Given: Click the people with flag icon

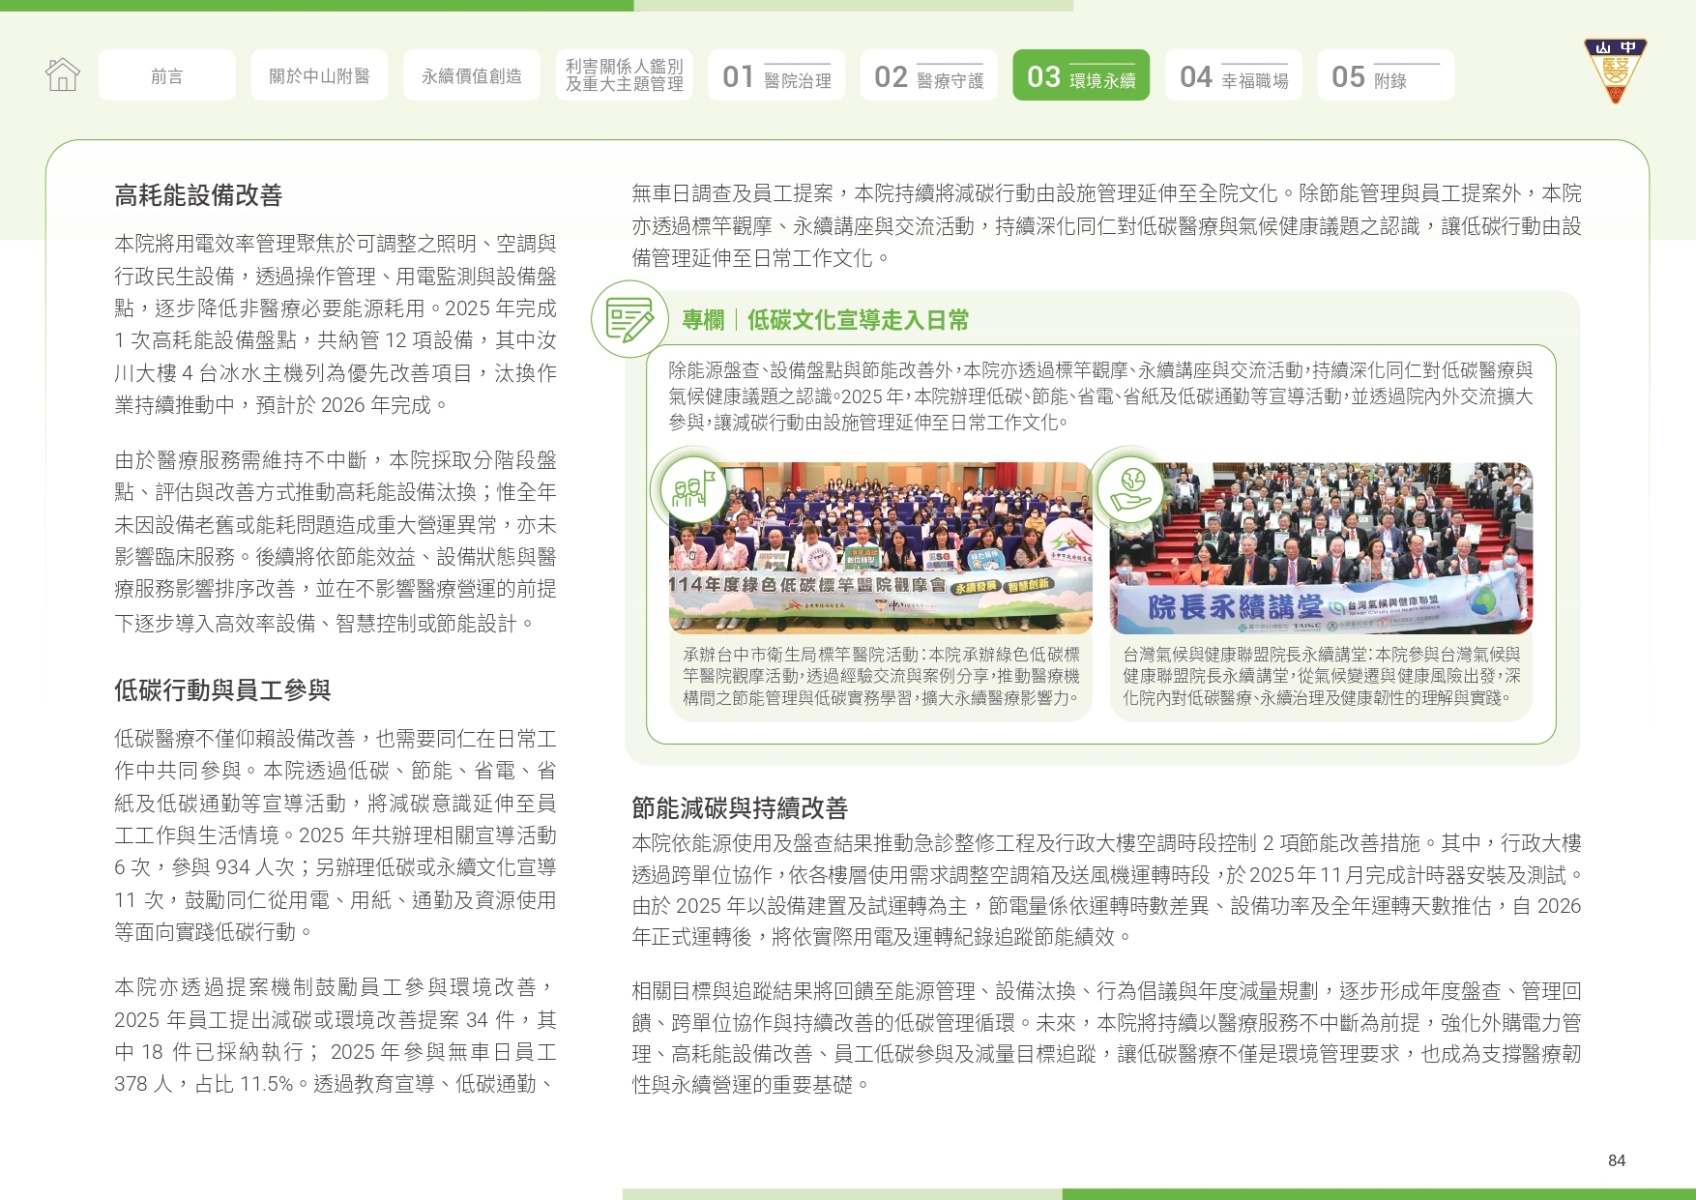Looking at the screenshot, I should 694,490.
